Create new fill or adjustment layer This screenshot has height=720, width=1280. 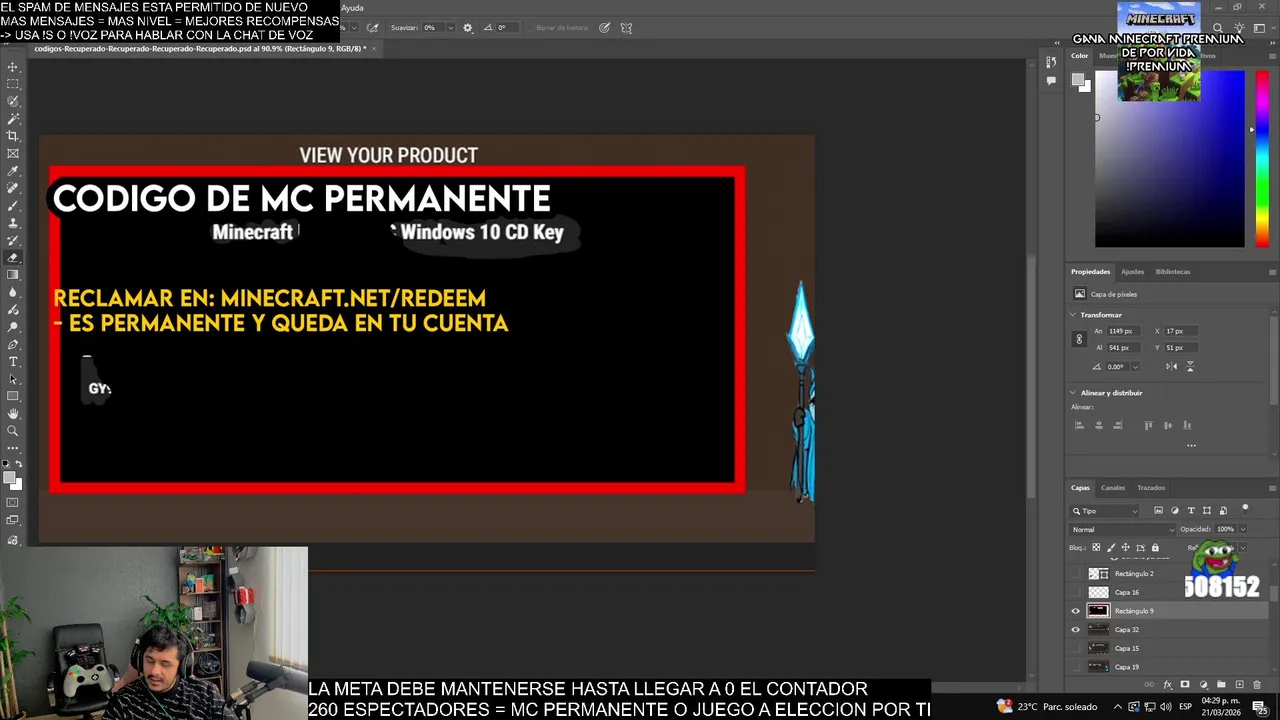[x=1203, y=685]
